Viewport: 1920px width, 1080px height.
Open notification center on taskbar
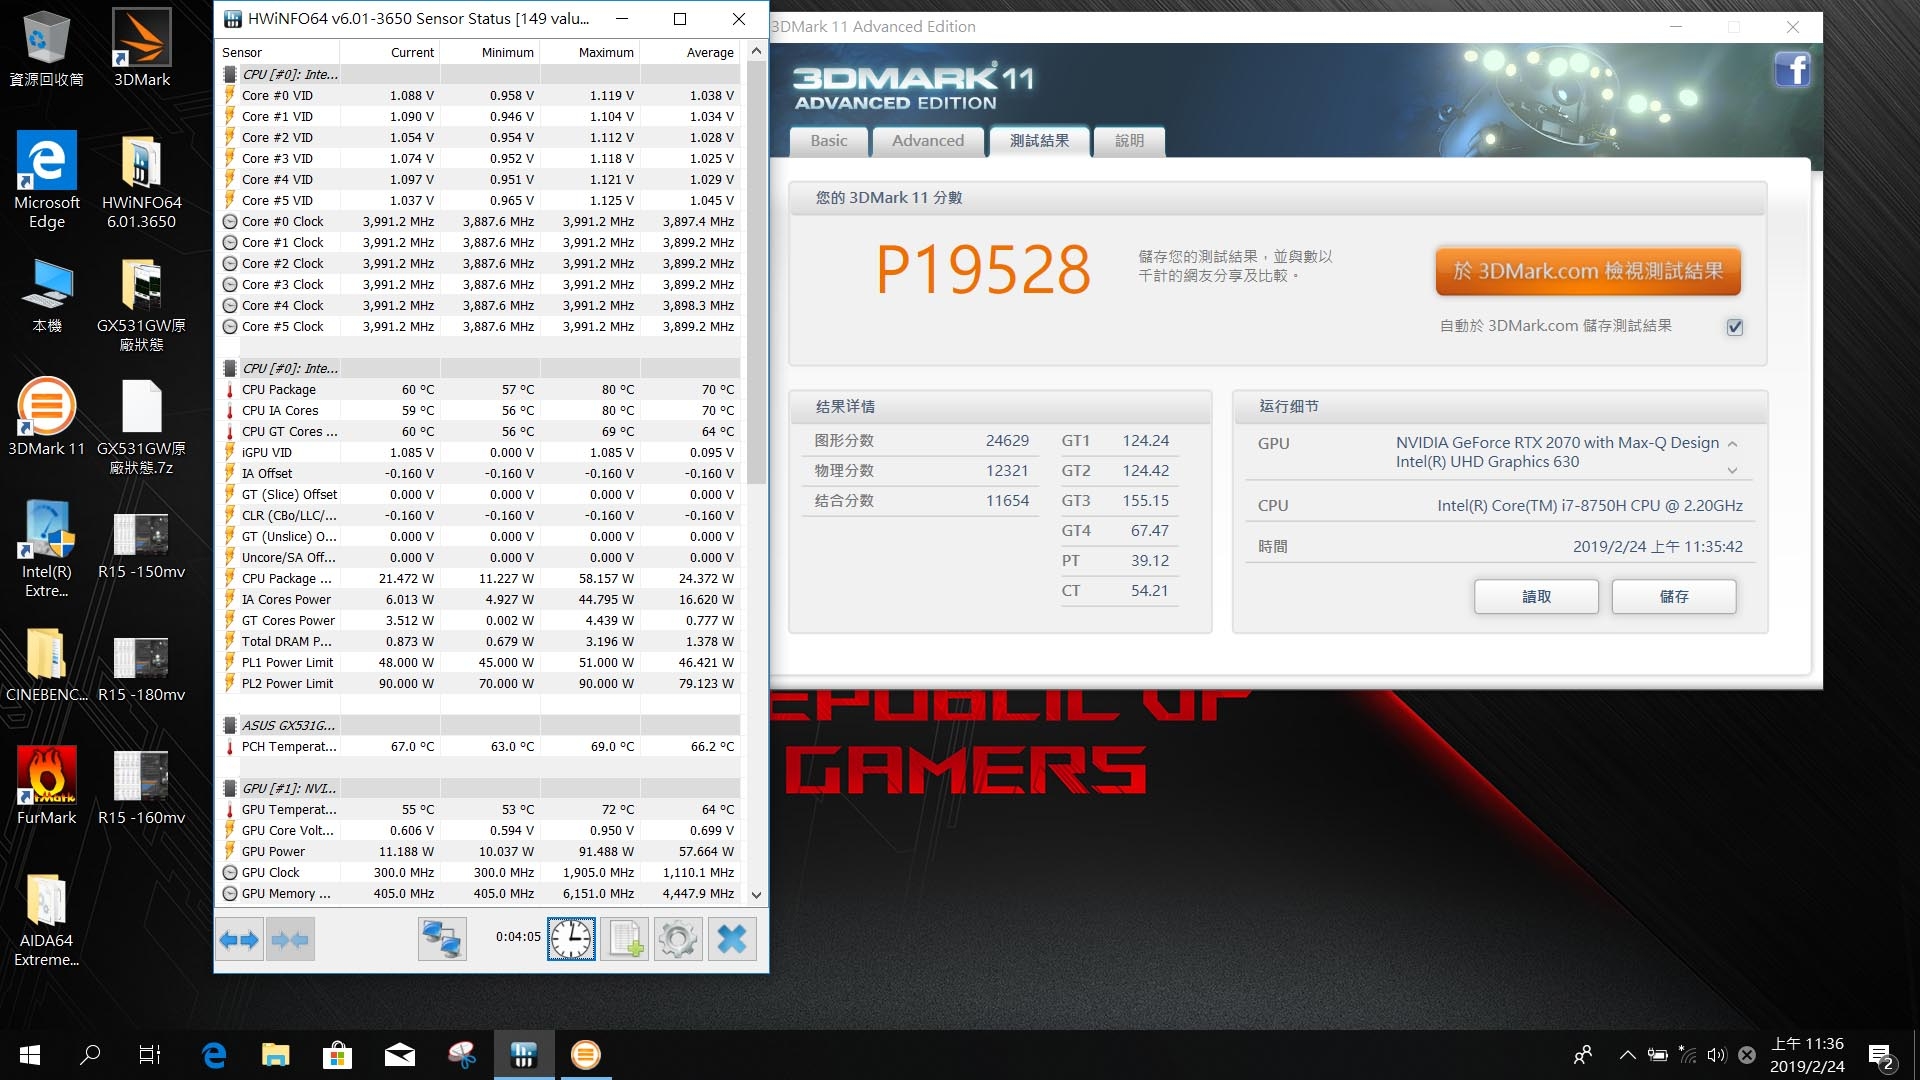click(x=1881, y=1056)
